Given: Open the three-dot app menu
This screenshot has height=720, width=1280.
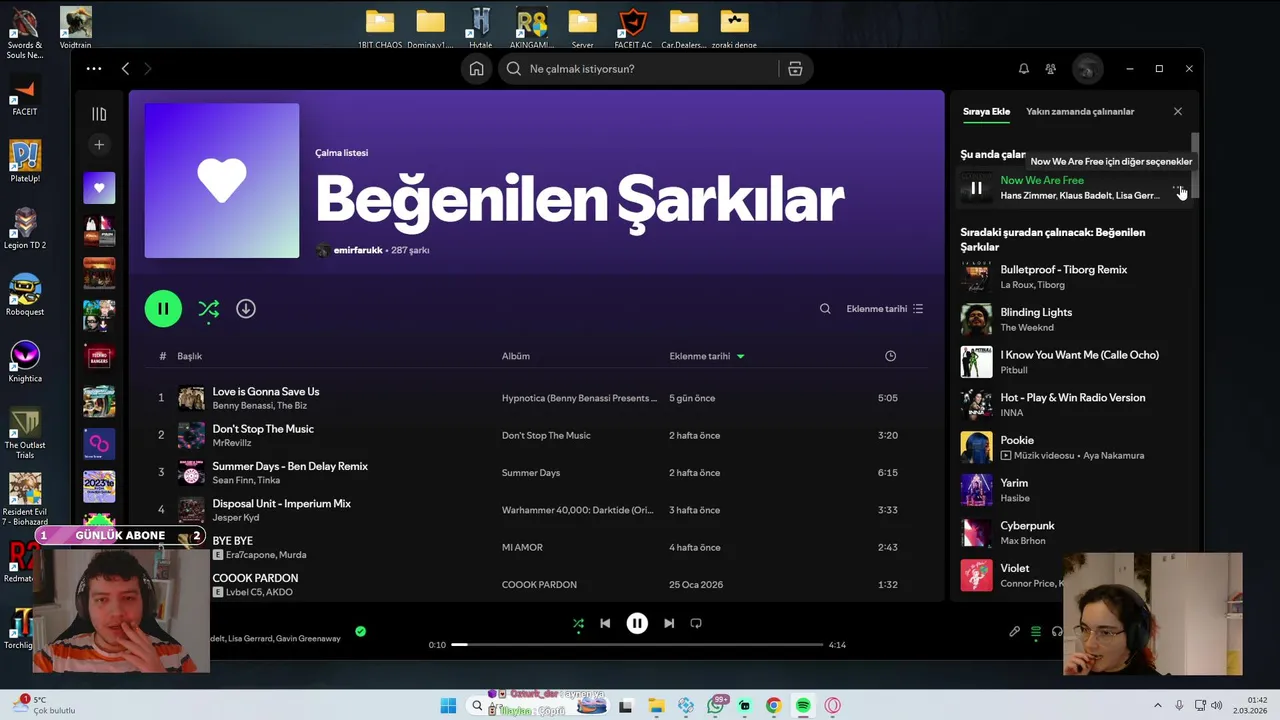Looking at the screenshot, I should (x=94, y=69).
